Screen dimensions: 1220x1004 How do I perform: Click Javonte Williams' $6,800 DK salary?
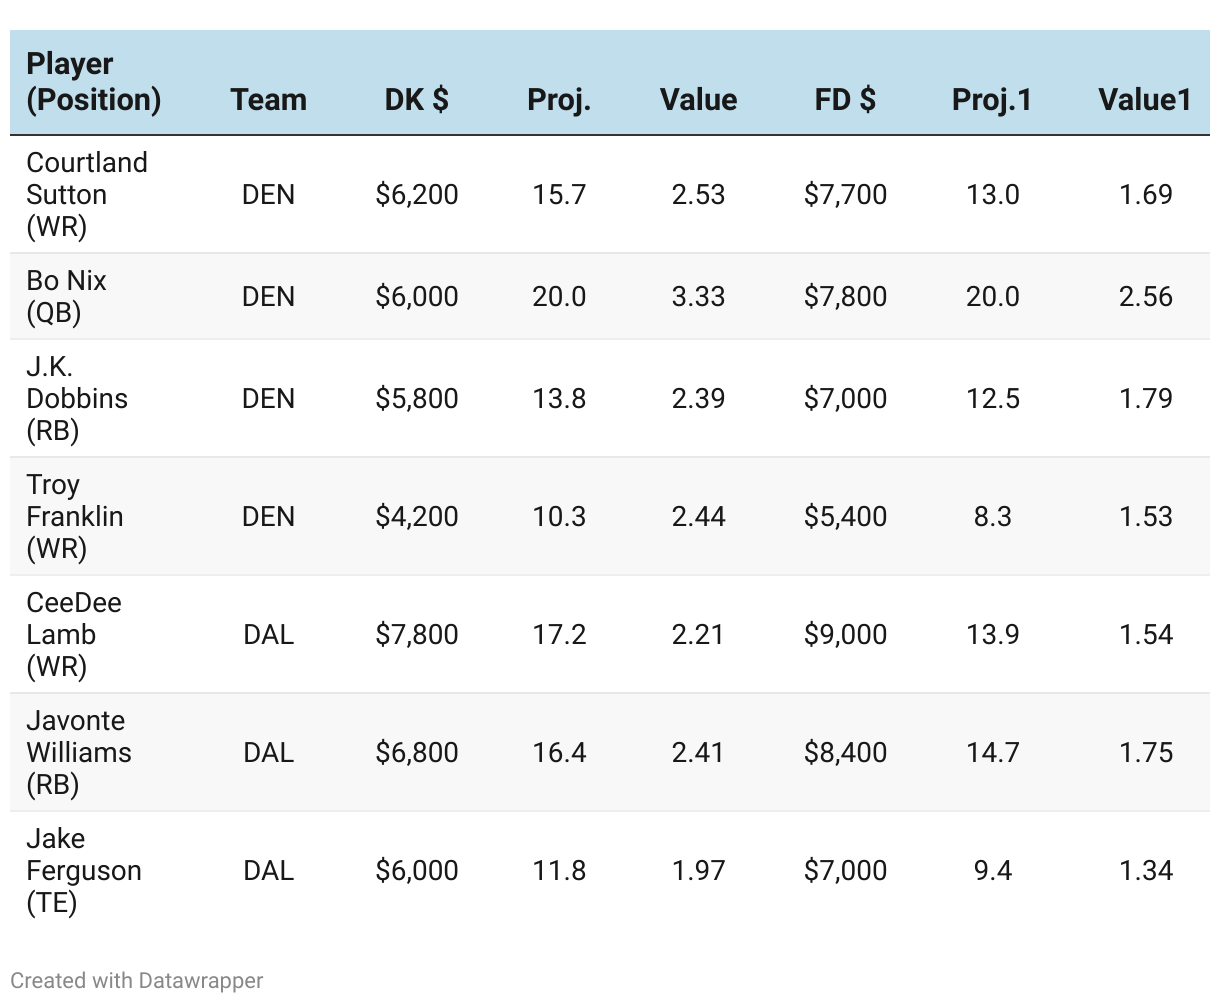[x=416, y=752]
